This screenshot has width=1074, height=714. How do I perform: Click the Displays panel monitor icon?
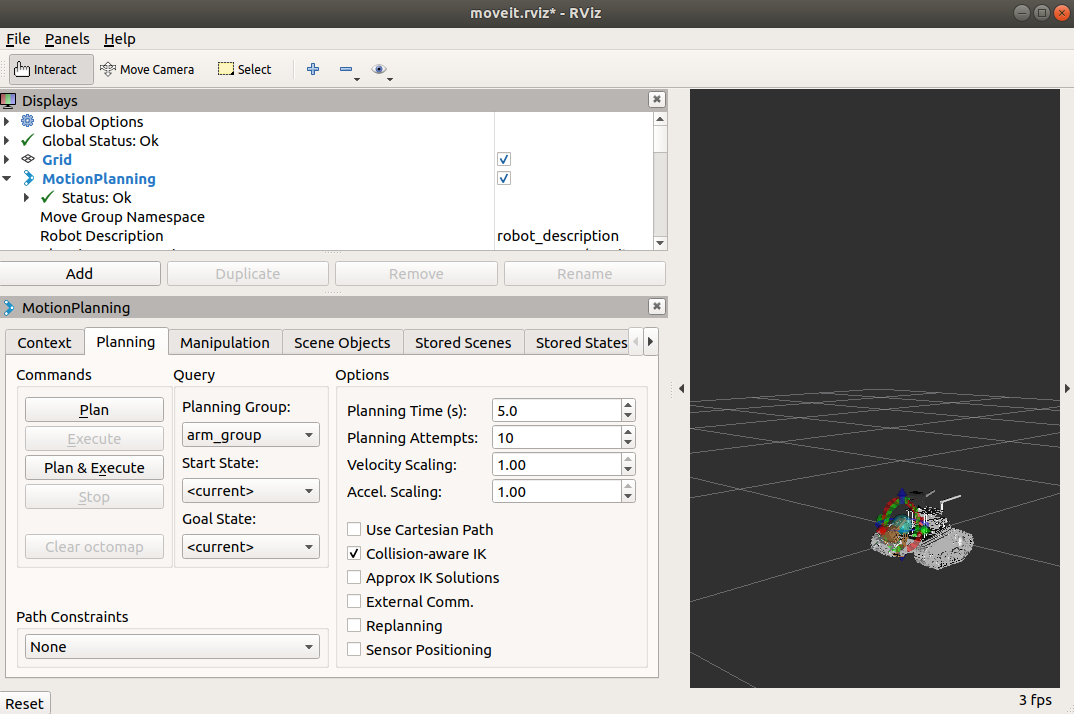coord(8,101)
